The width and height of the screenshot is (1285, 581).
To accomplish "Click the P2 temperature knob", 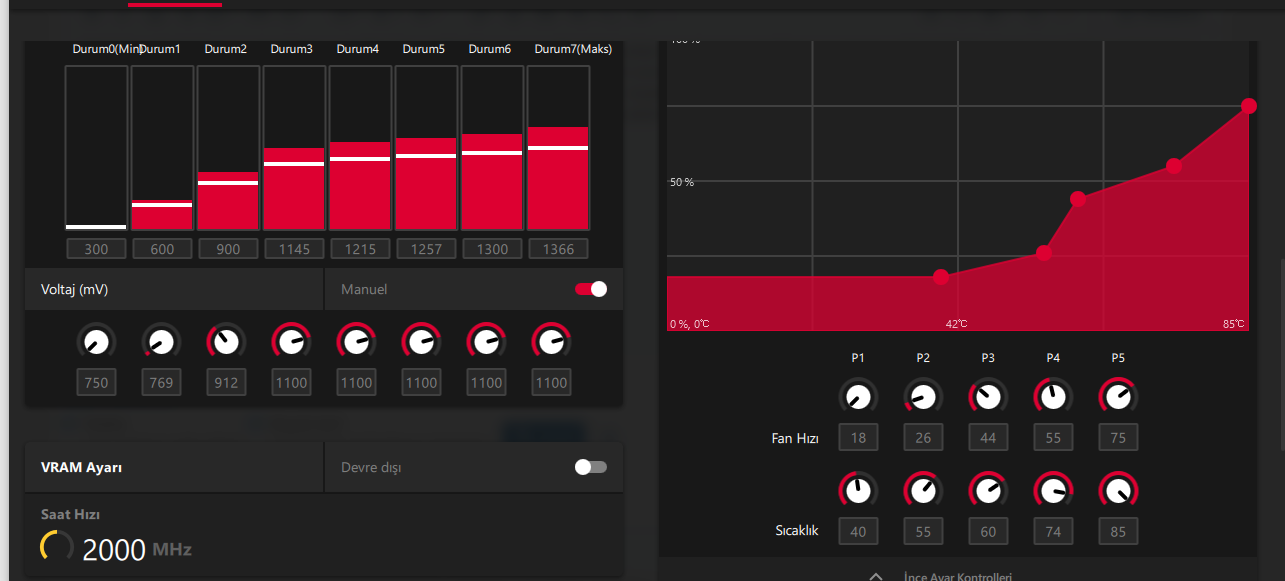I will (923, 491).
